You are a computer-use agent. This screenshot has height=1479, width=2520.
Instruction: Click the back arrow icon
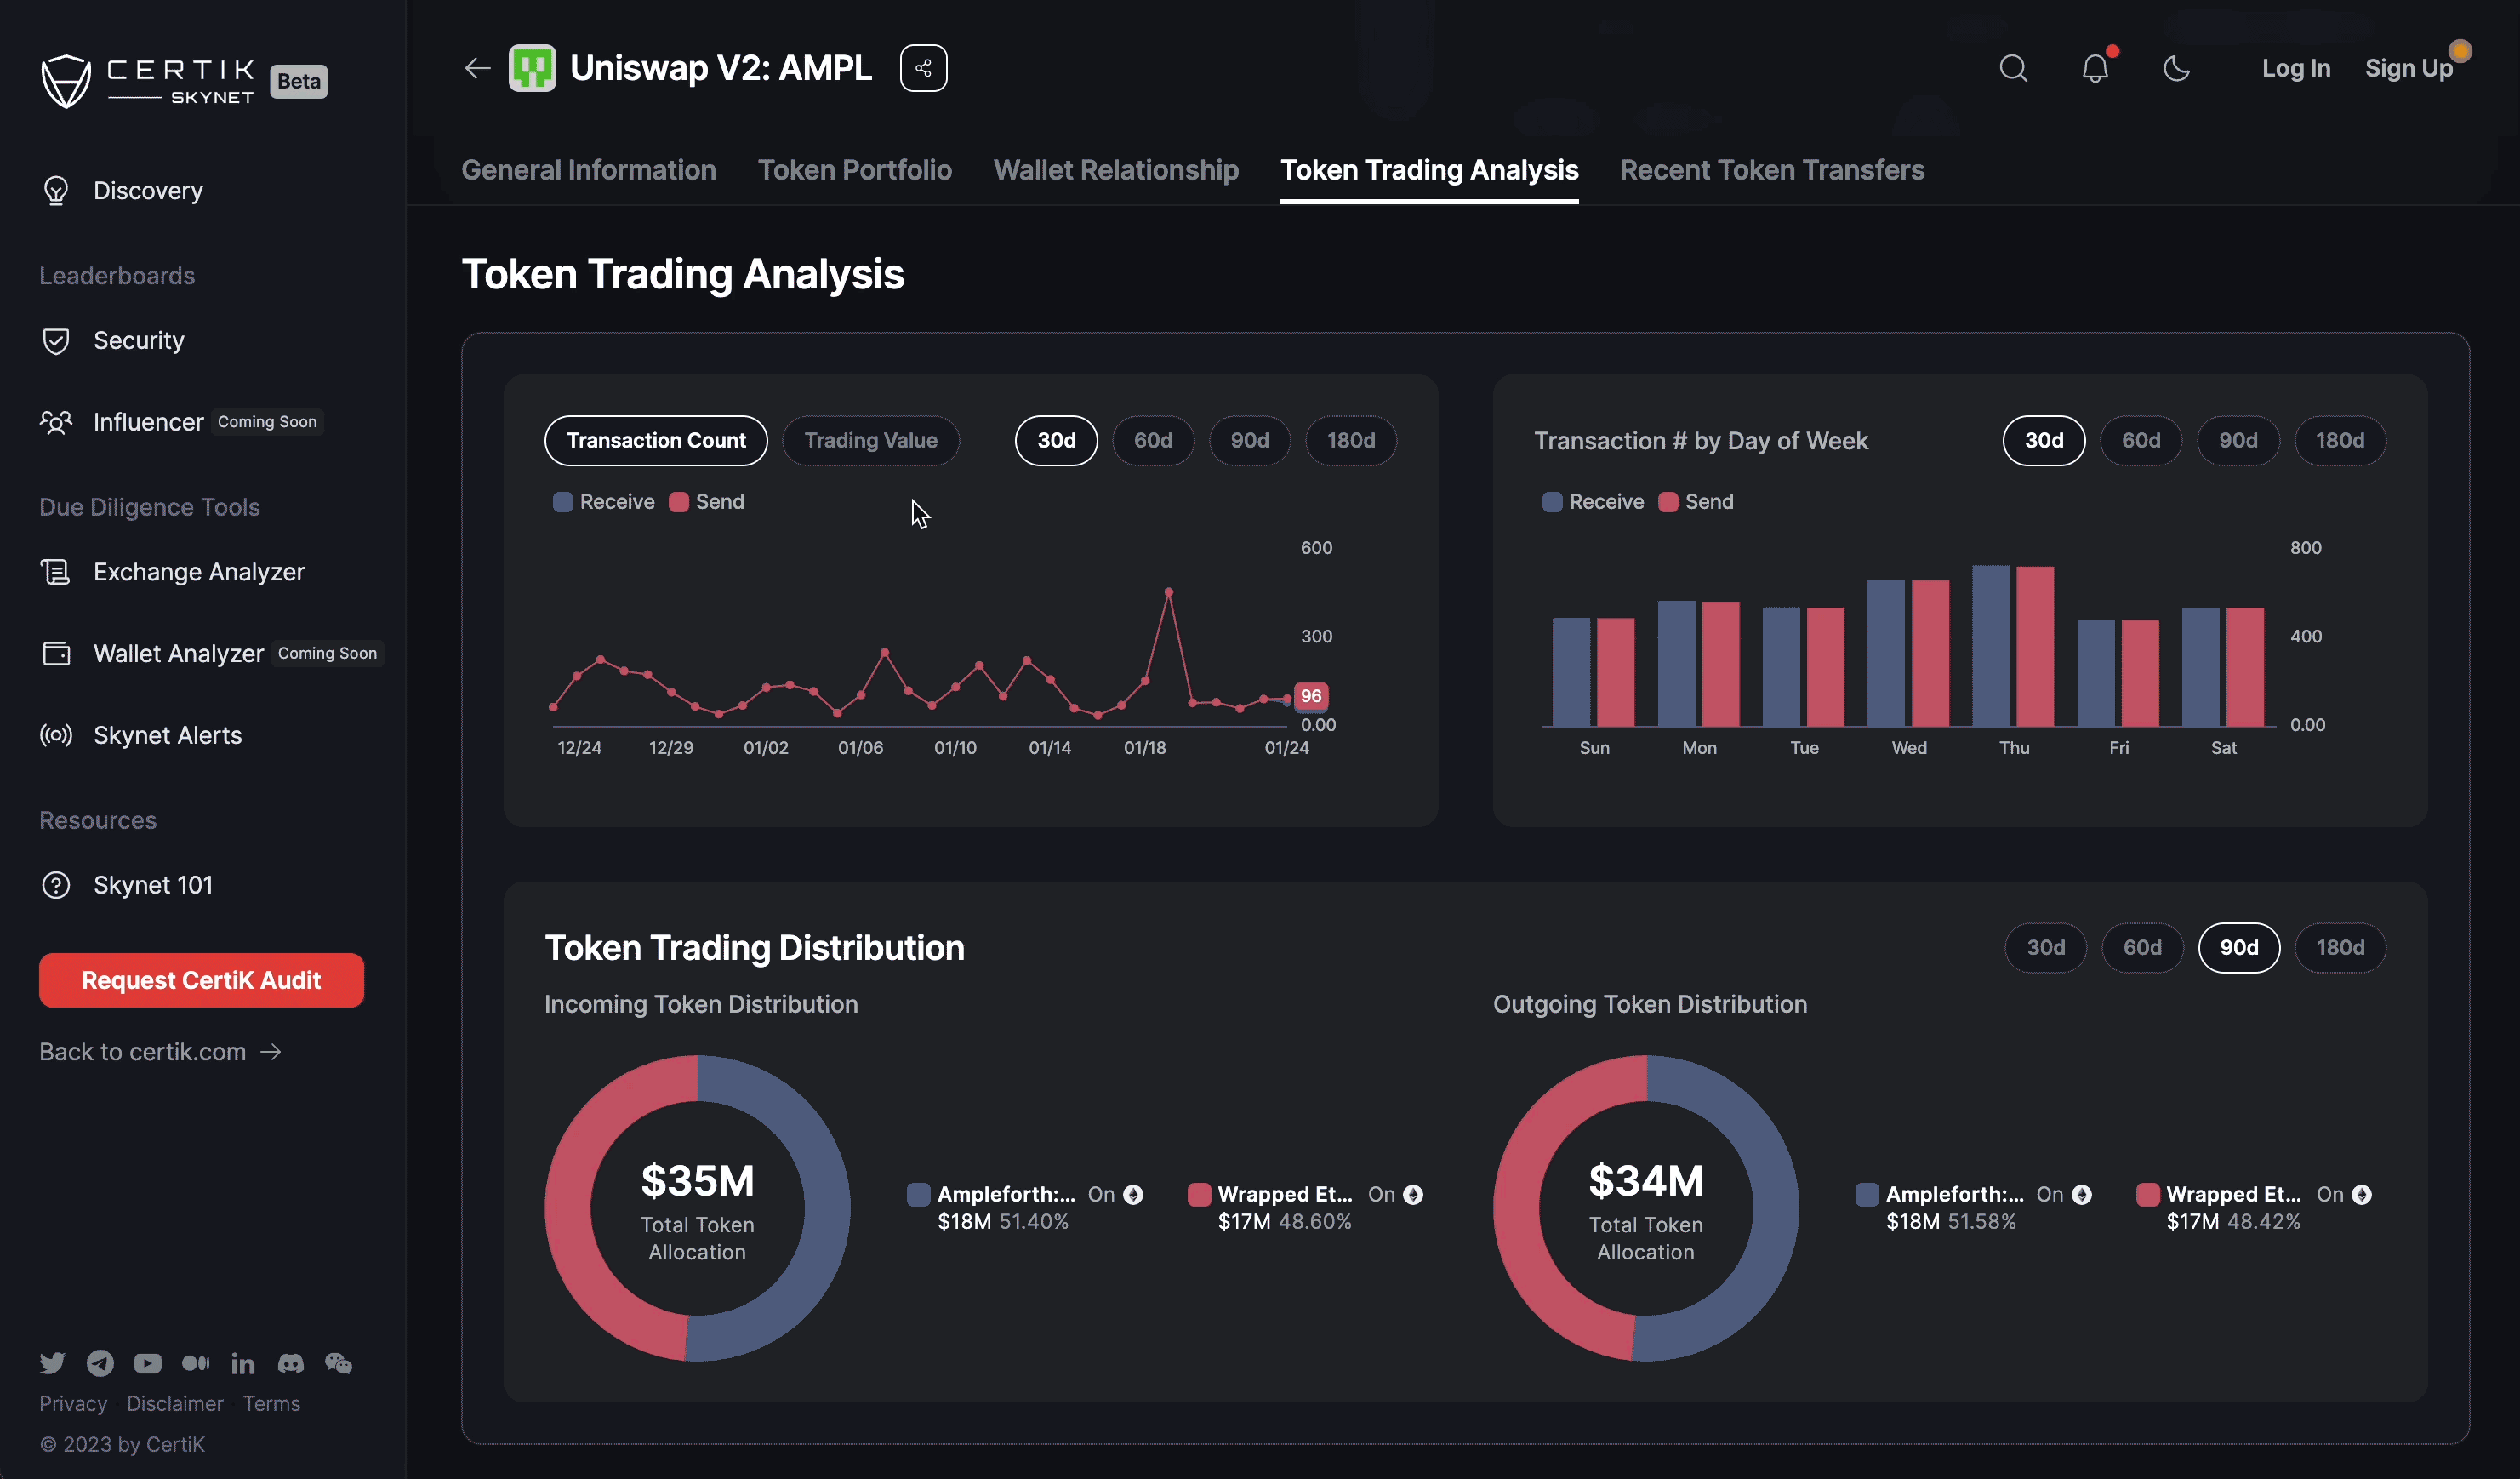point(477,68)
